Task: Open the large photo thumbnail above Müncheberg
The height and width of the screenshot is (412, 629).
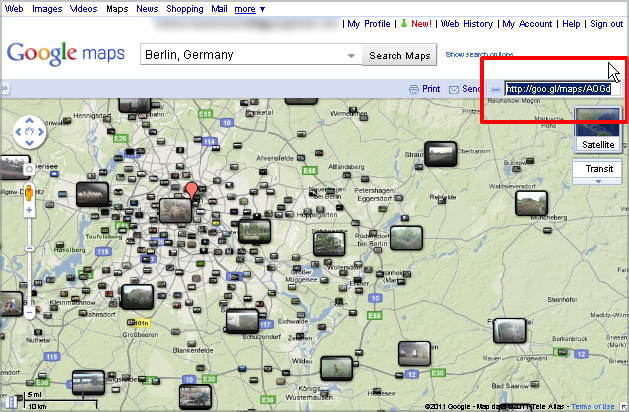Action: coord(531,203)
